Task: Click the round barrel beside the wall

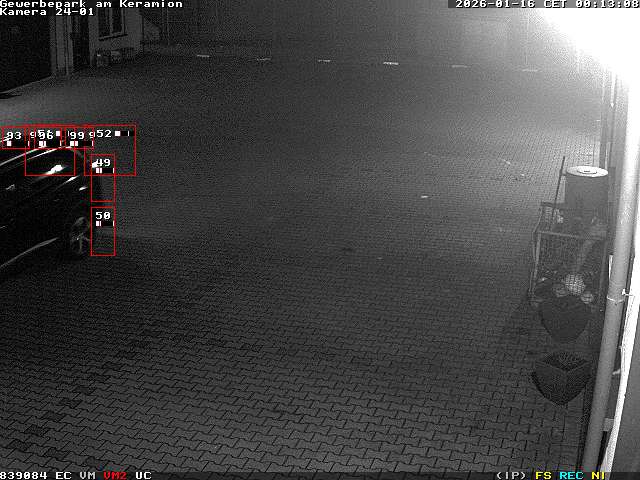Action: [586, 187]
